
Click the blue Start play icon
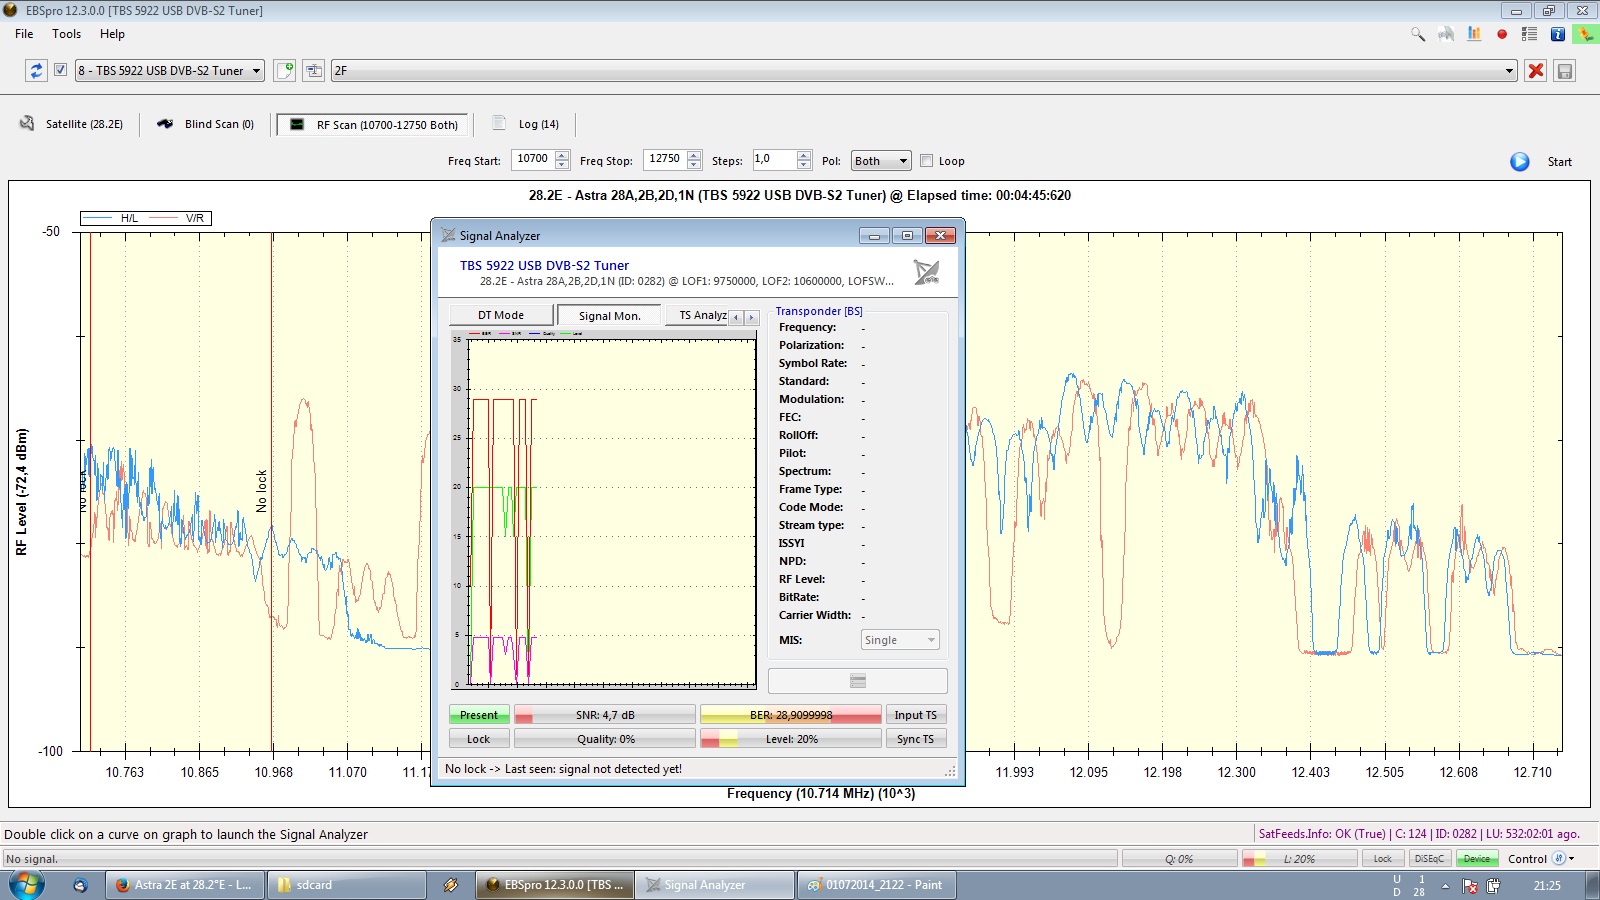click(x=1520, y=161)
